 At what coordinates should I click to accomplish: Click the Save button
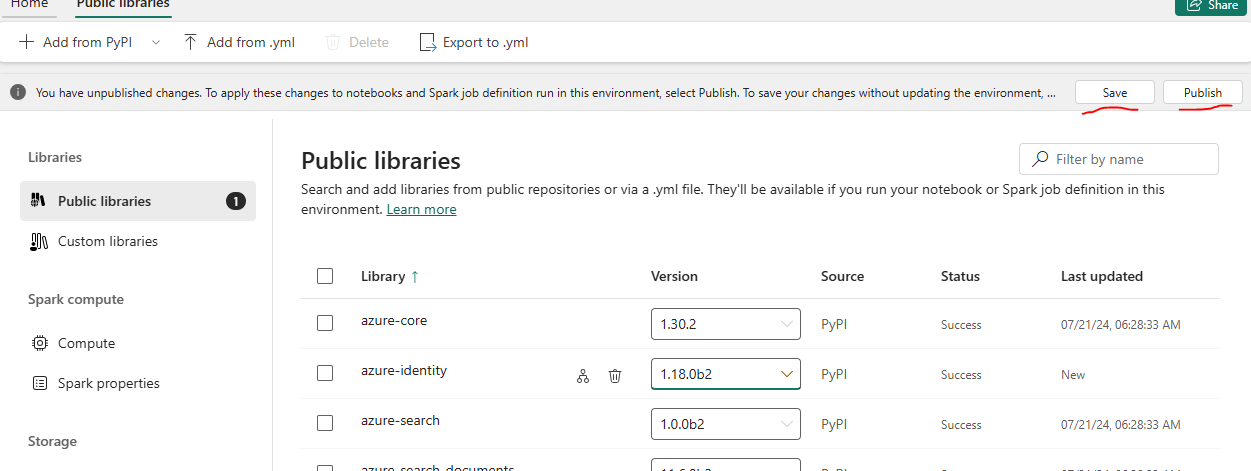(x=1115, y=92)
